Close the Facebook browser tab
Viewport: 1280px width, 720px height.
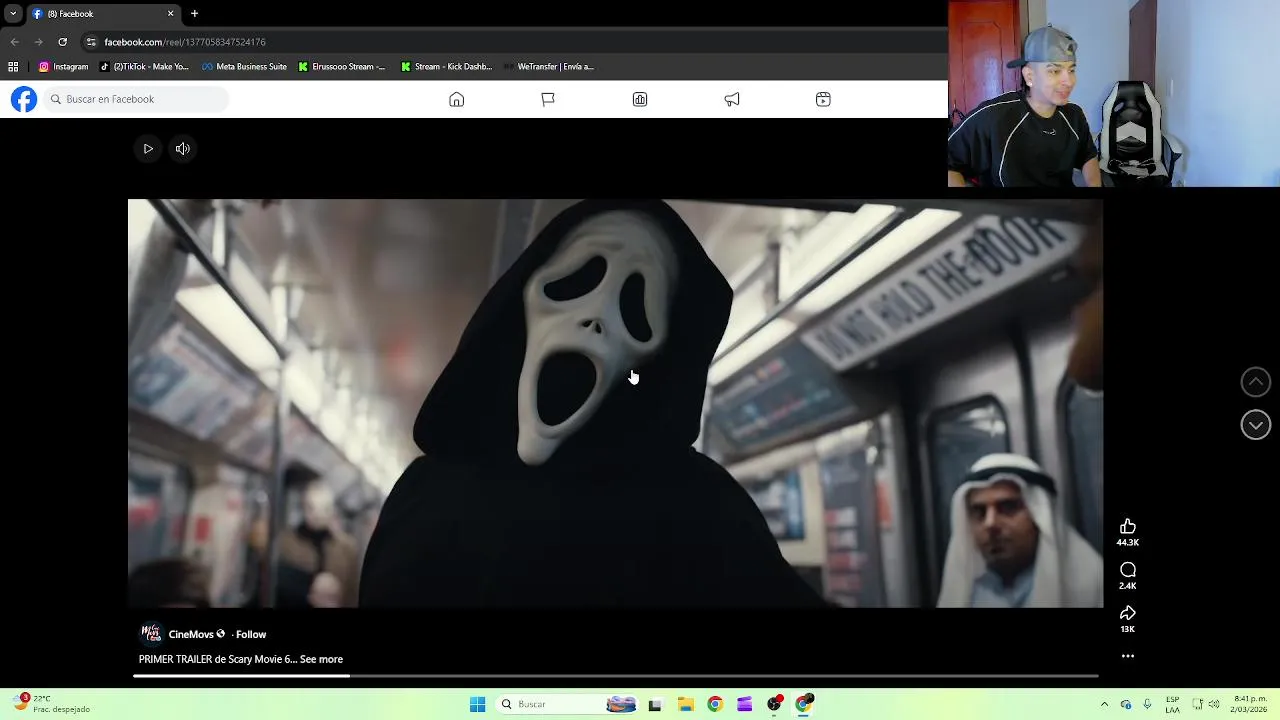point(170,14)
